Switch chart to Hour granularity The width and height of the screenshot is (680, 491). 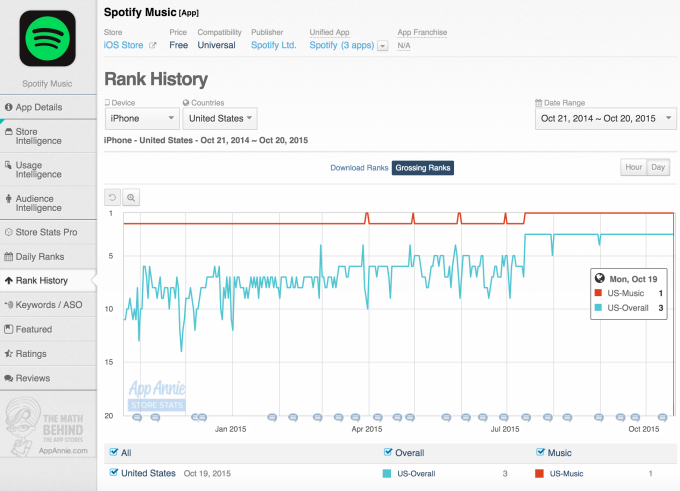(633, 167)
